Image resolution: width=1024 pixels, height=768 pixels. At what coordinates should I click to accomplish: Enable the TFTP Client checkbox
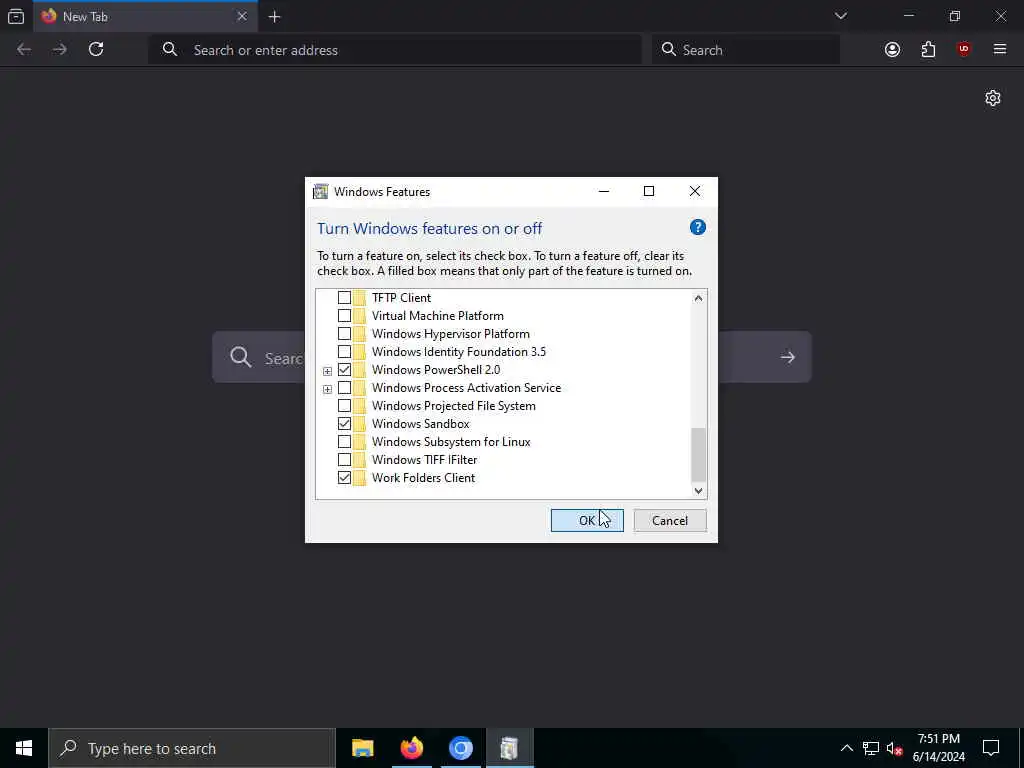click(344, 298)
